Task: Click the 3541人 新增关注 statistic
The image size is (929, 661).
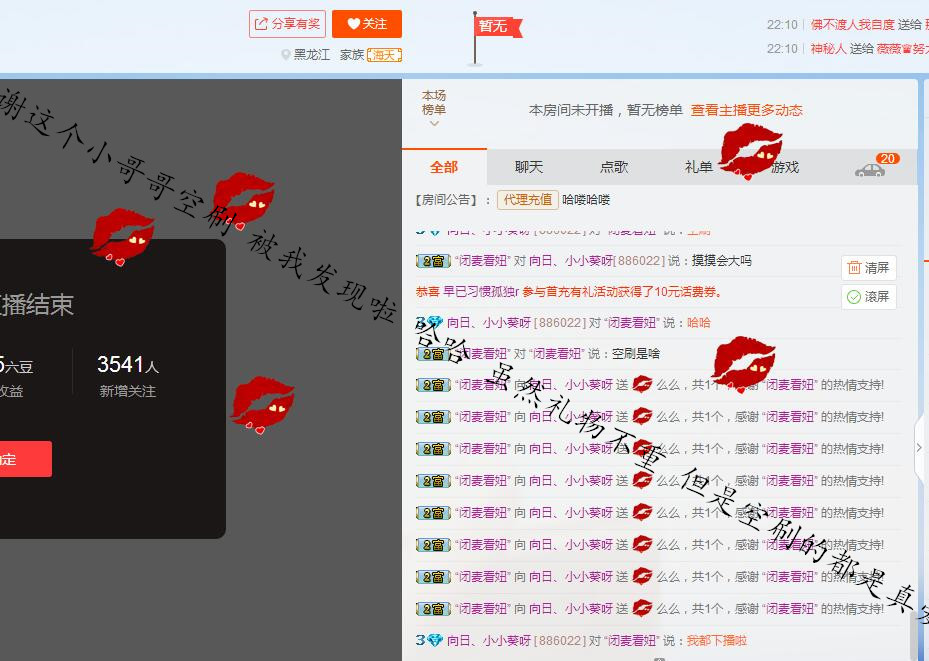Action: pyautogui.click(x=128, y=375)
